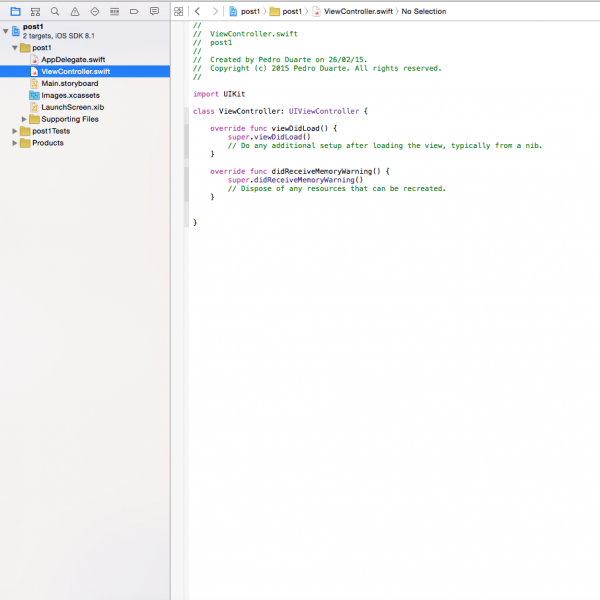Select the post1 group folder row
Screen dimensions: 600x600
point(85,48)
